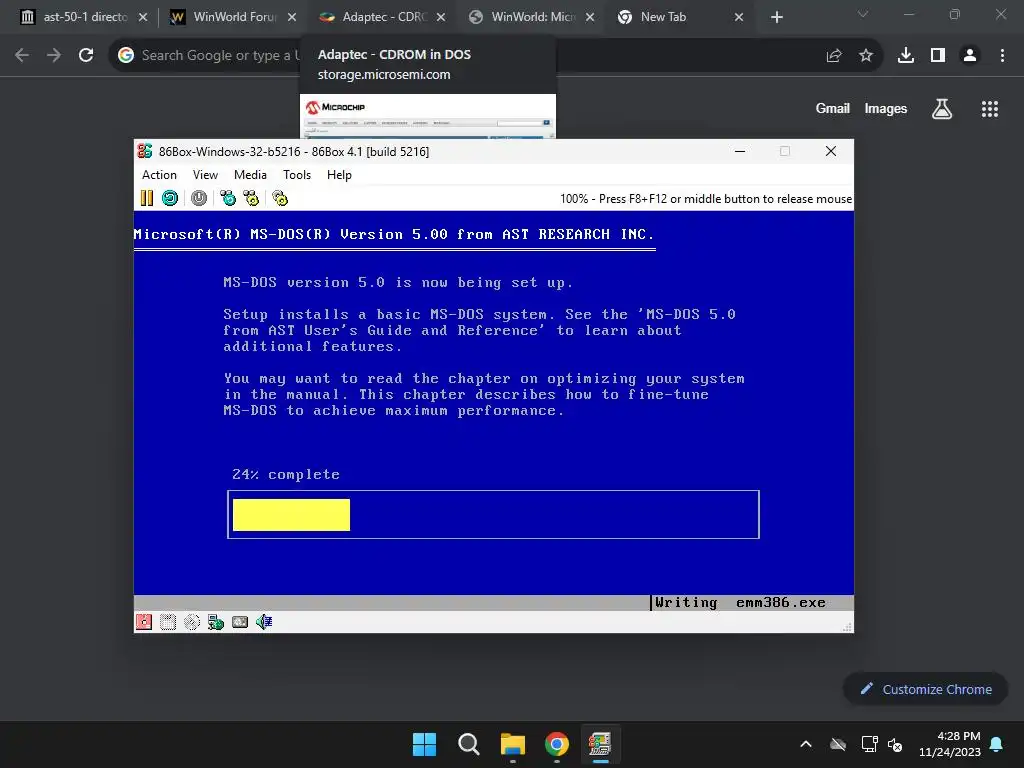The image size is (1024, 768).
Task: Close the ast-50-1 directory tab
Action: click(x=143, y=18)
